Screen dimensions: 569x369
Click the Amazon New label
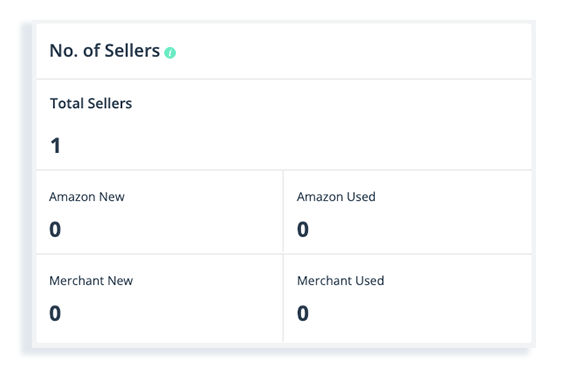pyautogui.click(x=87, y=197)
